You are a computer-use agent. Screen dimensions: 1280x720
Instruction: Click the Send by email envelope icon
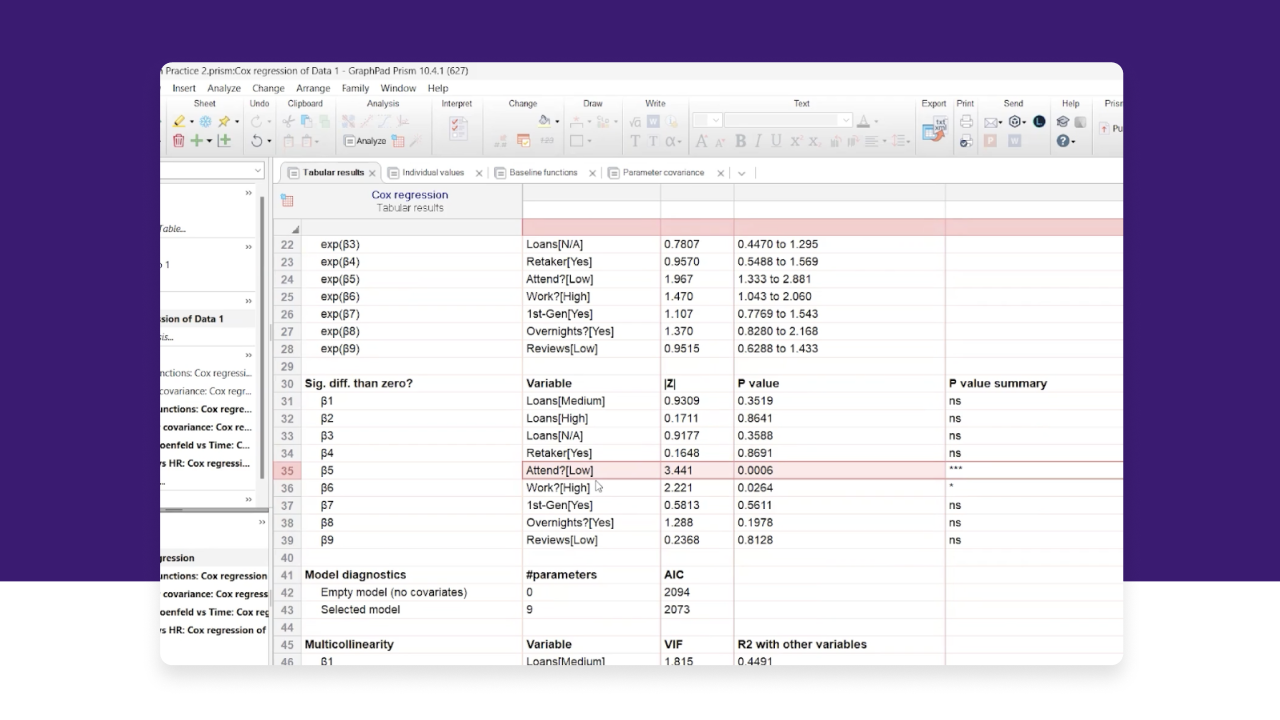[x=990, y=121]
